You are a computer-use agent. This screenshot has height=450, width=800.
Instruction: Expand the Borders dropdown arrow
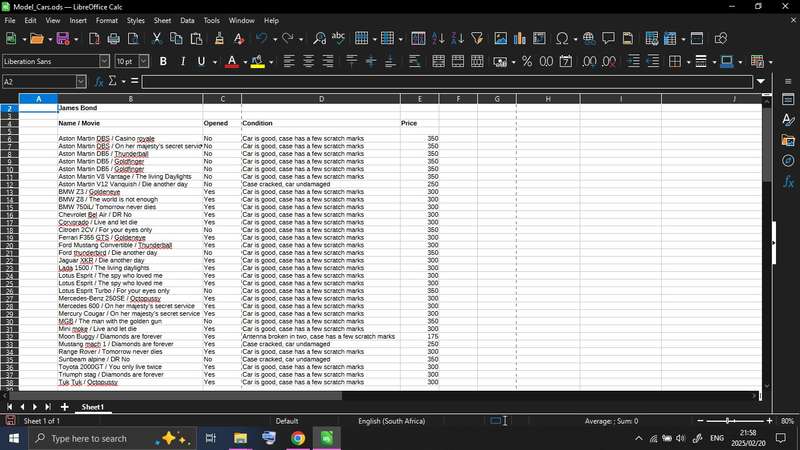pyautogui.click(x=688, y=62)
